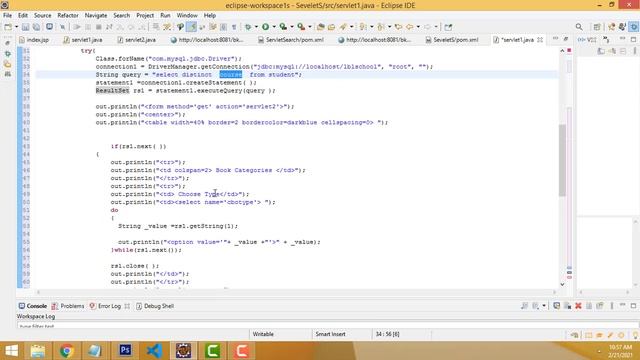Click the tip light bulb in status bar
This screenshot has height=360, width=640.
[635, 335]
